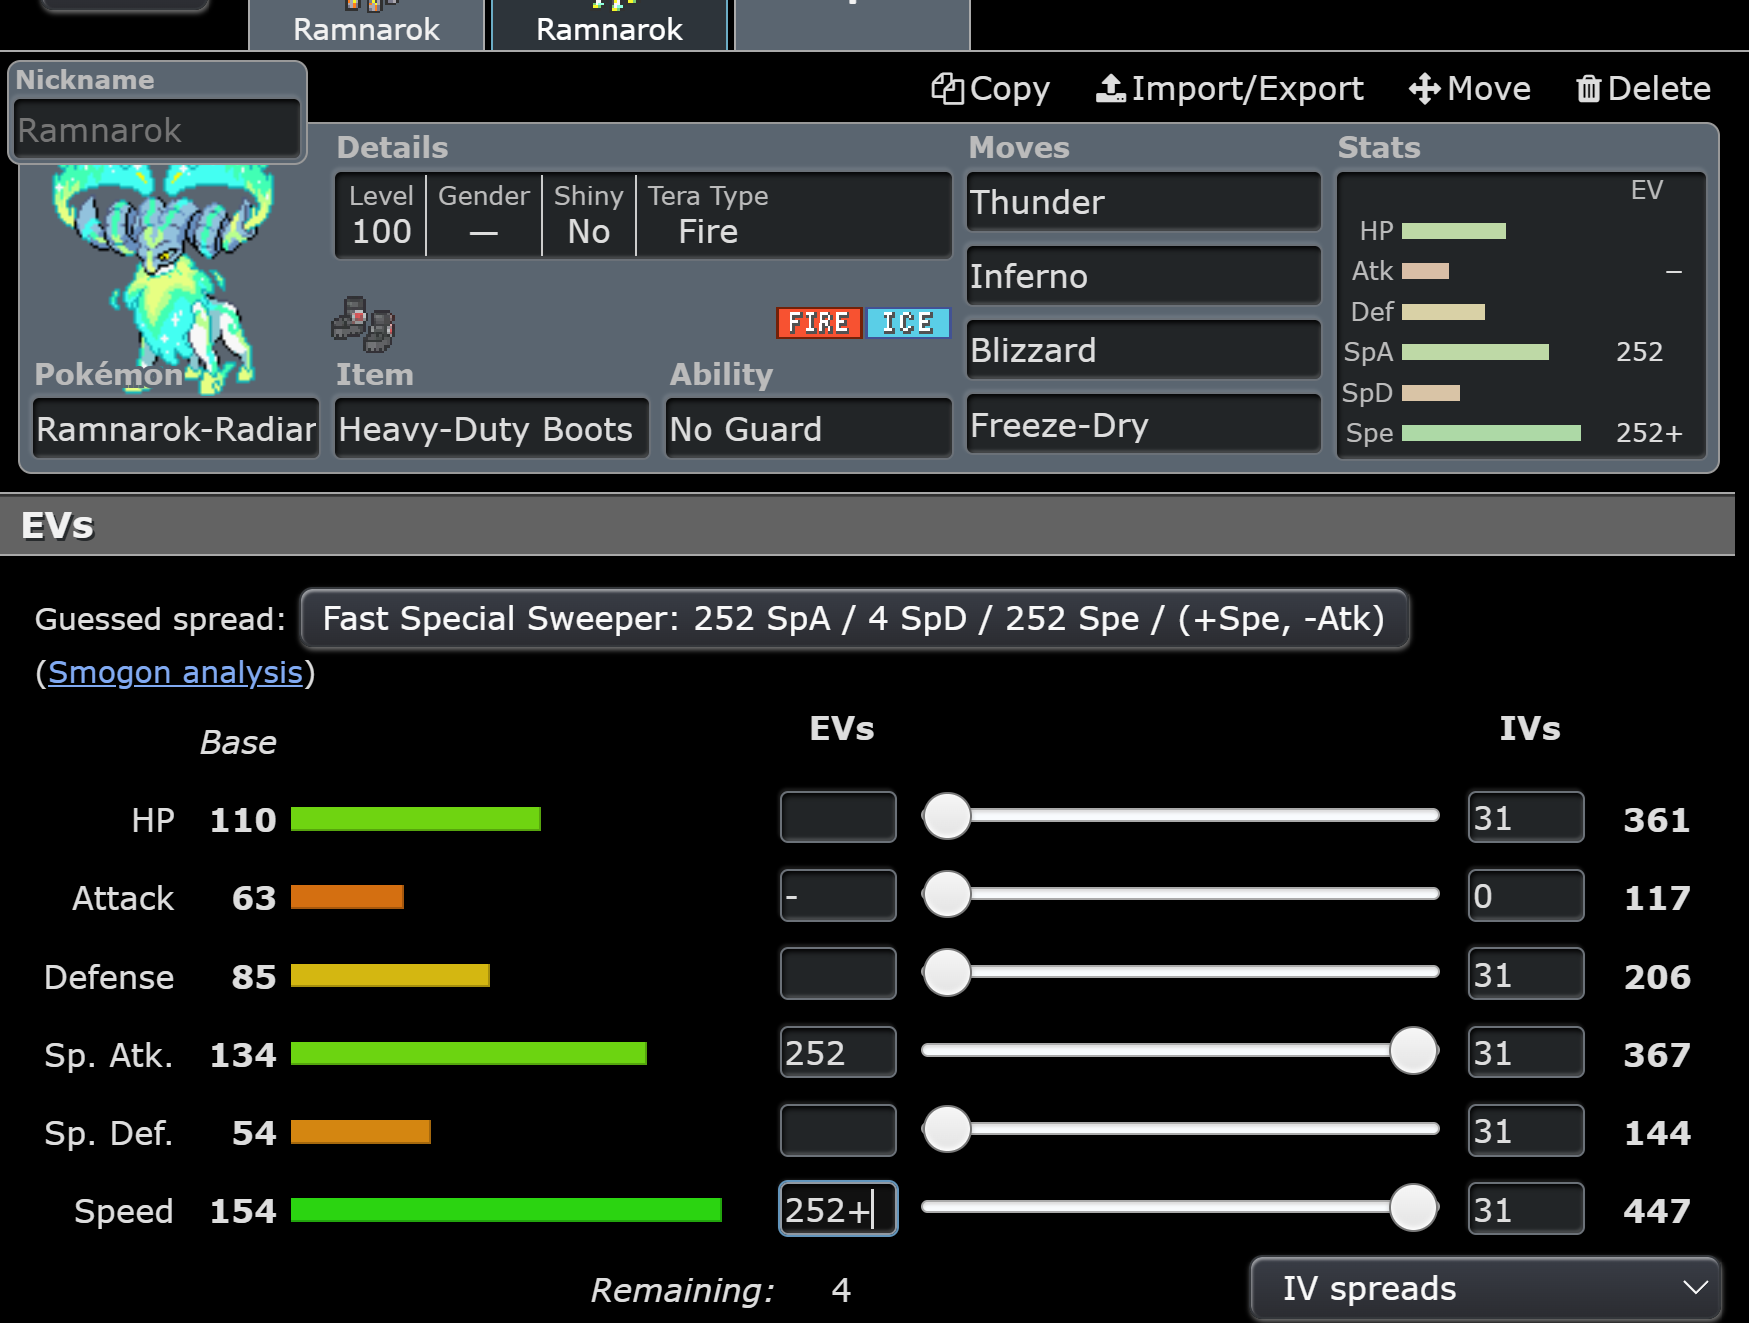Click the HP EV slider handle

947,816
